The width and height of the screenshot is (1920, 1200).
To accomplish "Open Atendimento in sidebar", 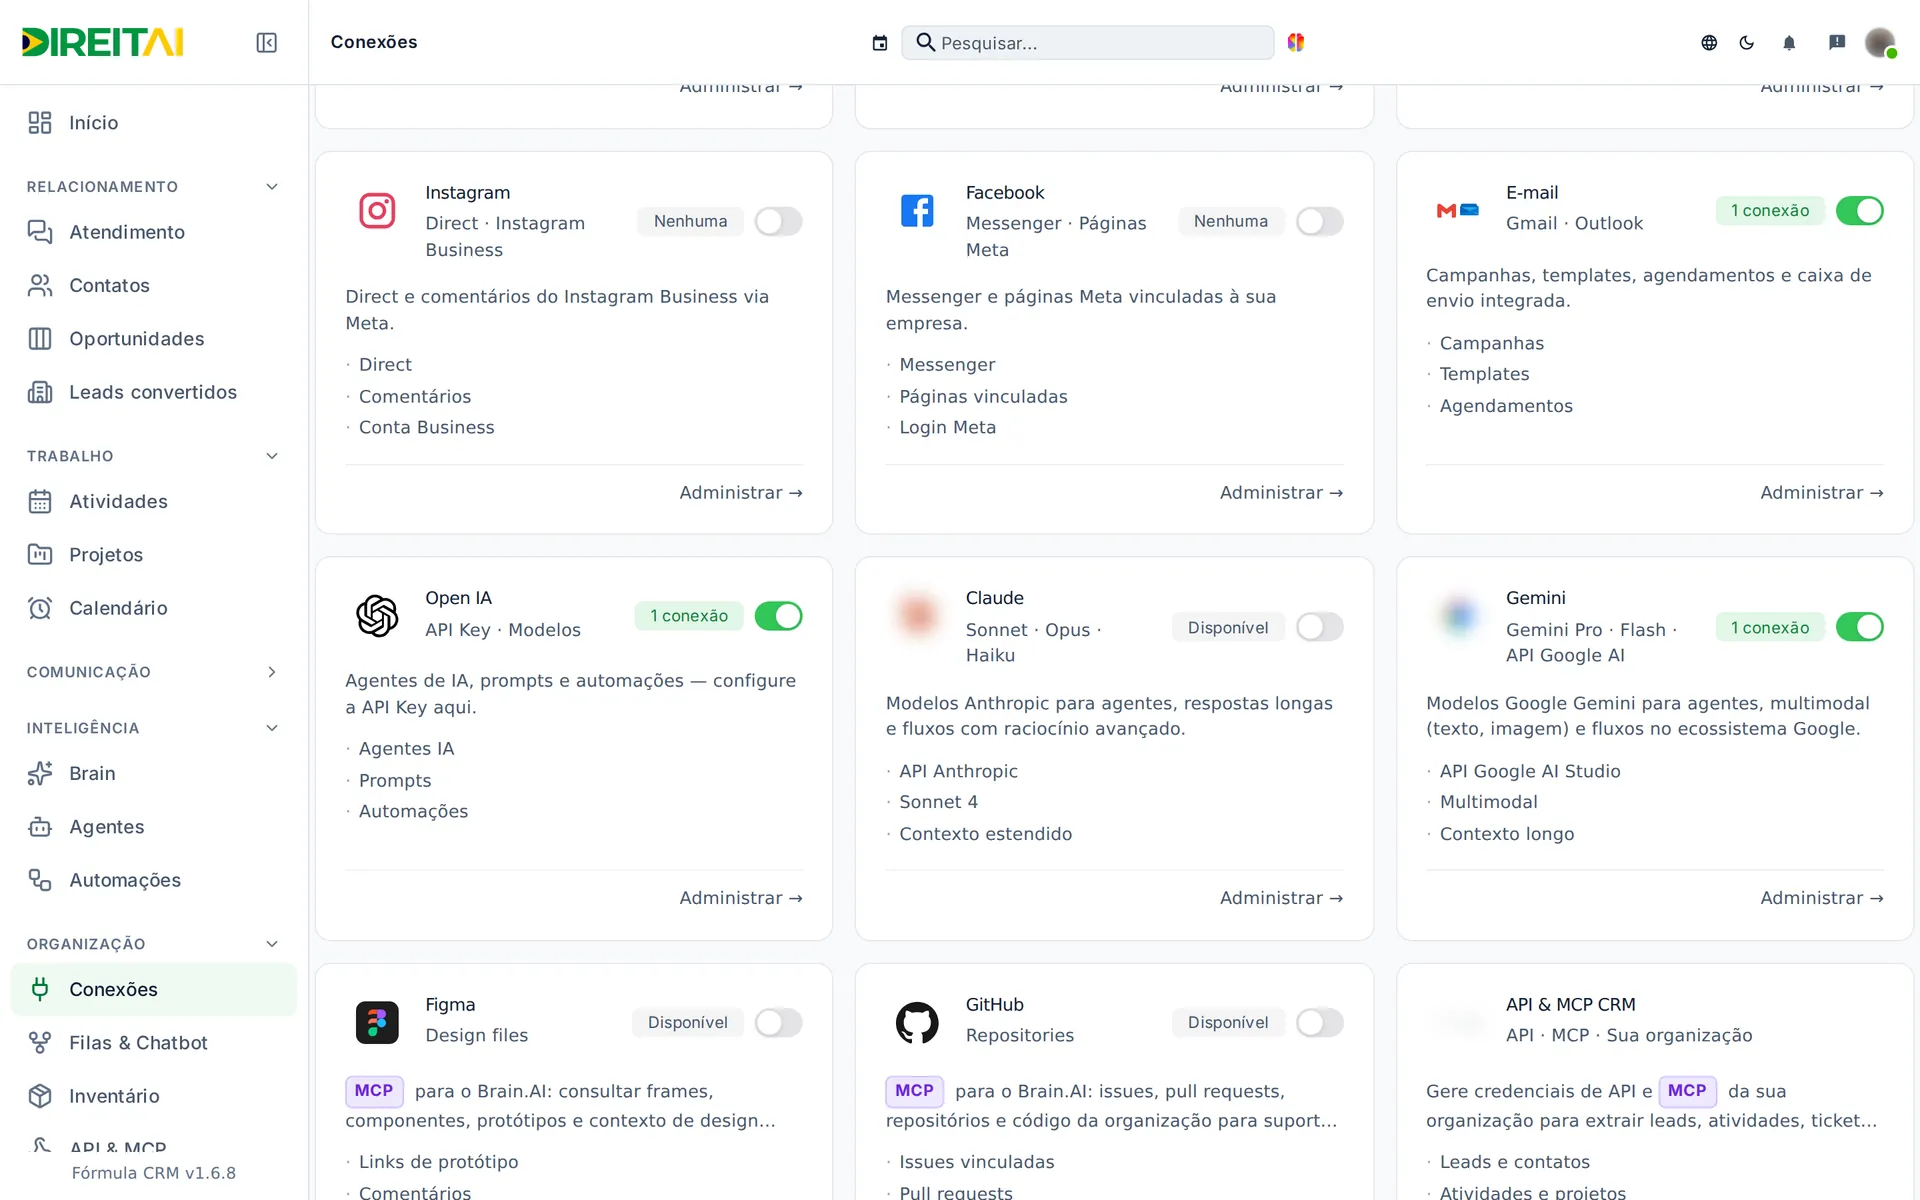I will [x=154, y=232].
